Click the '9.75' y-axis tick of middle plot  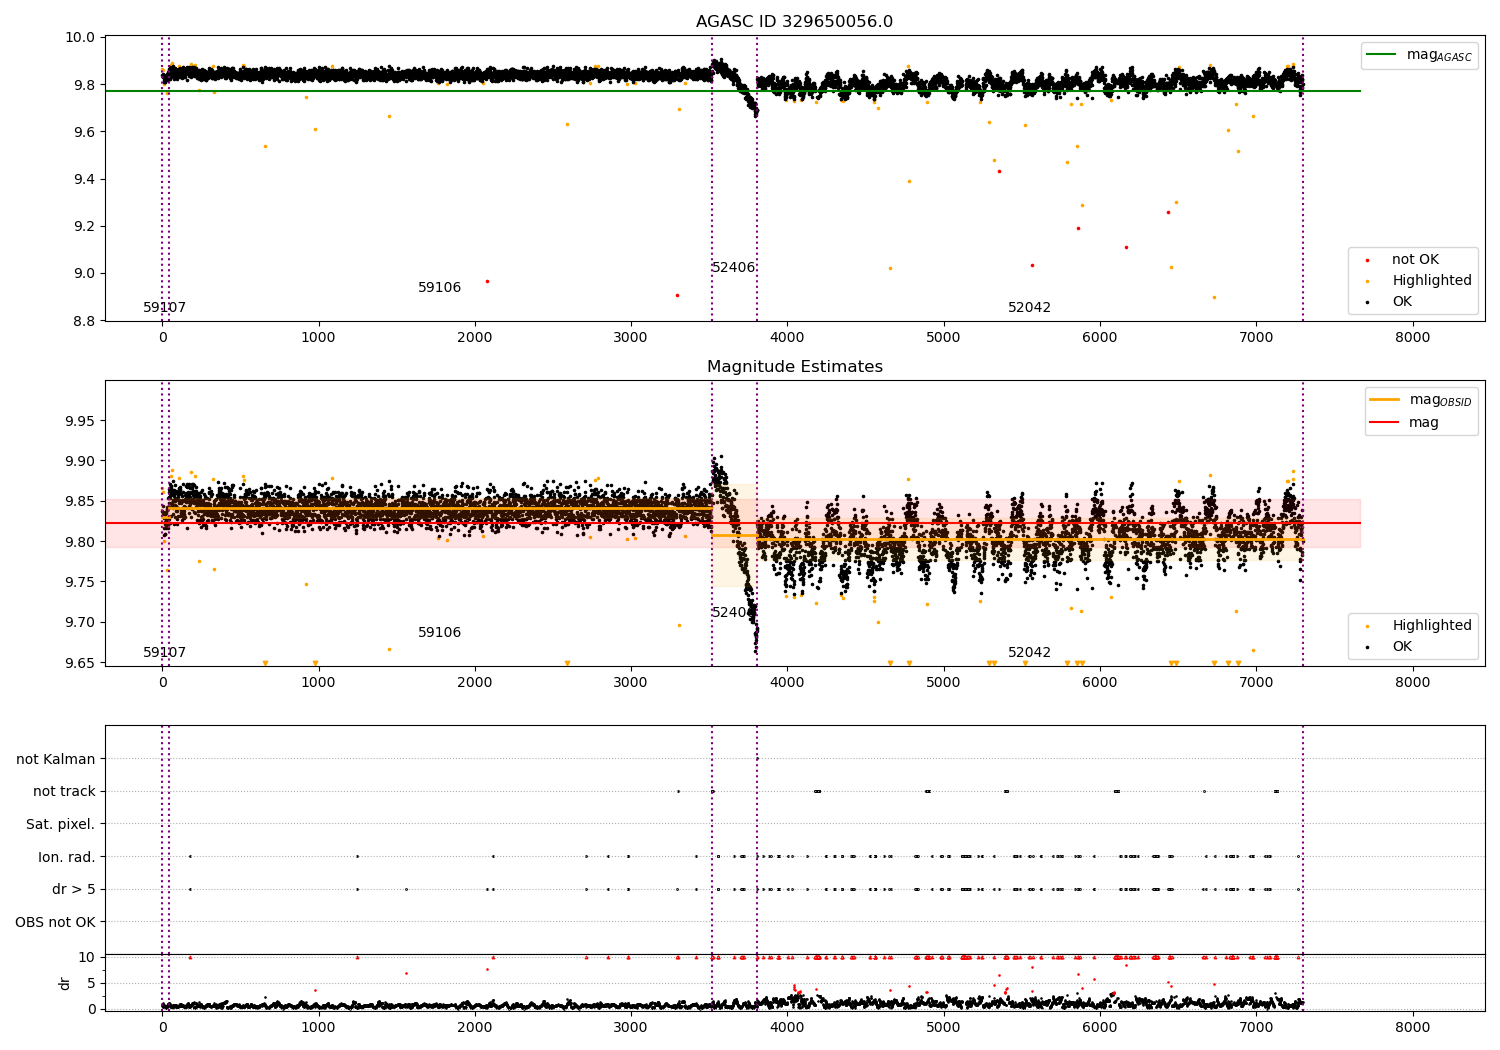pyautogui.click(x=82, y=582)
